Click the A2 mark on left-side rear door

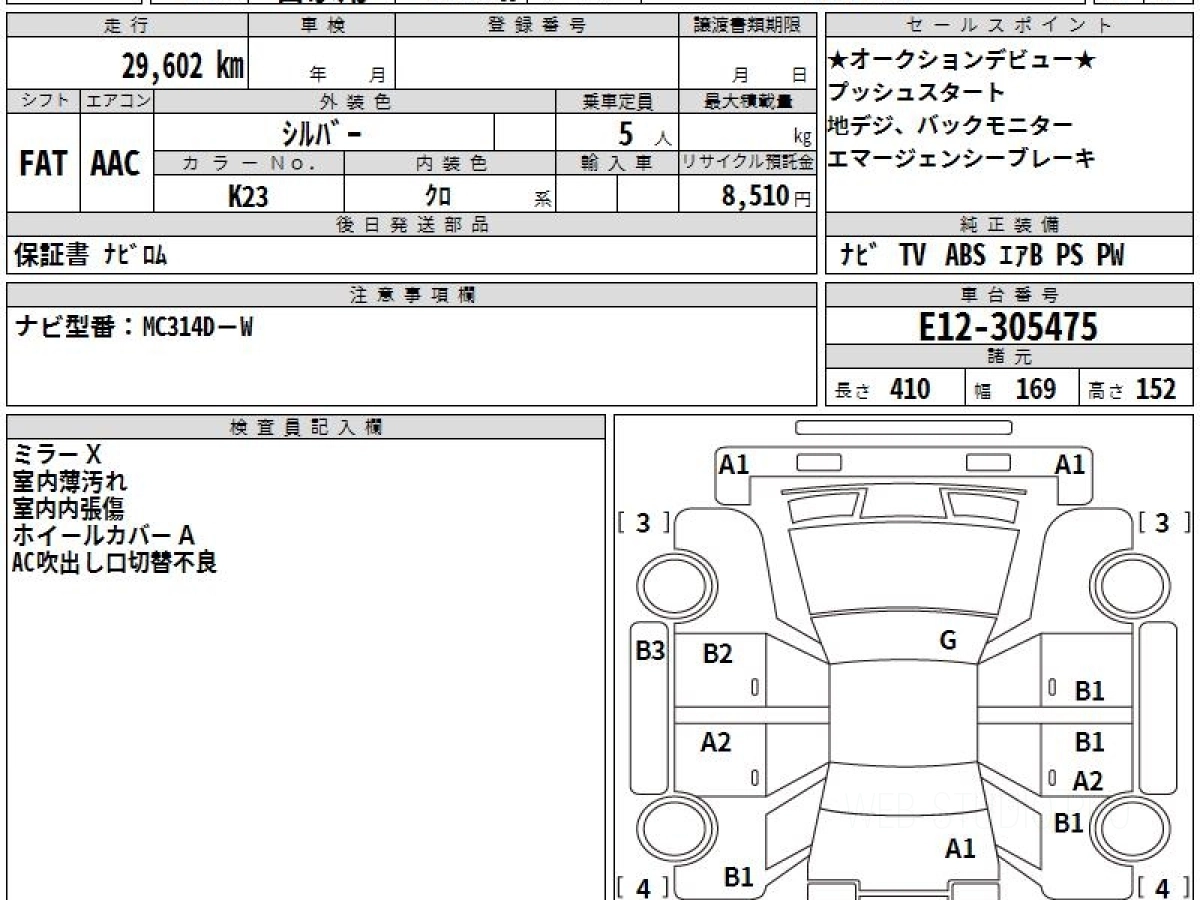tap(716, 743)
